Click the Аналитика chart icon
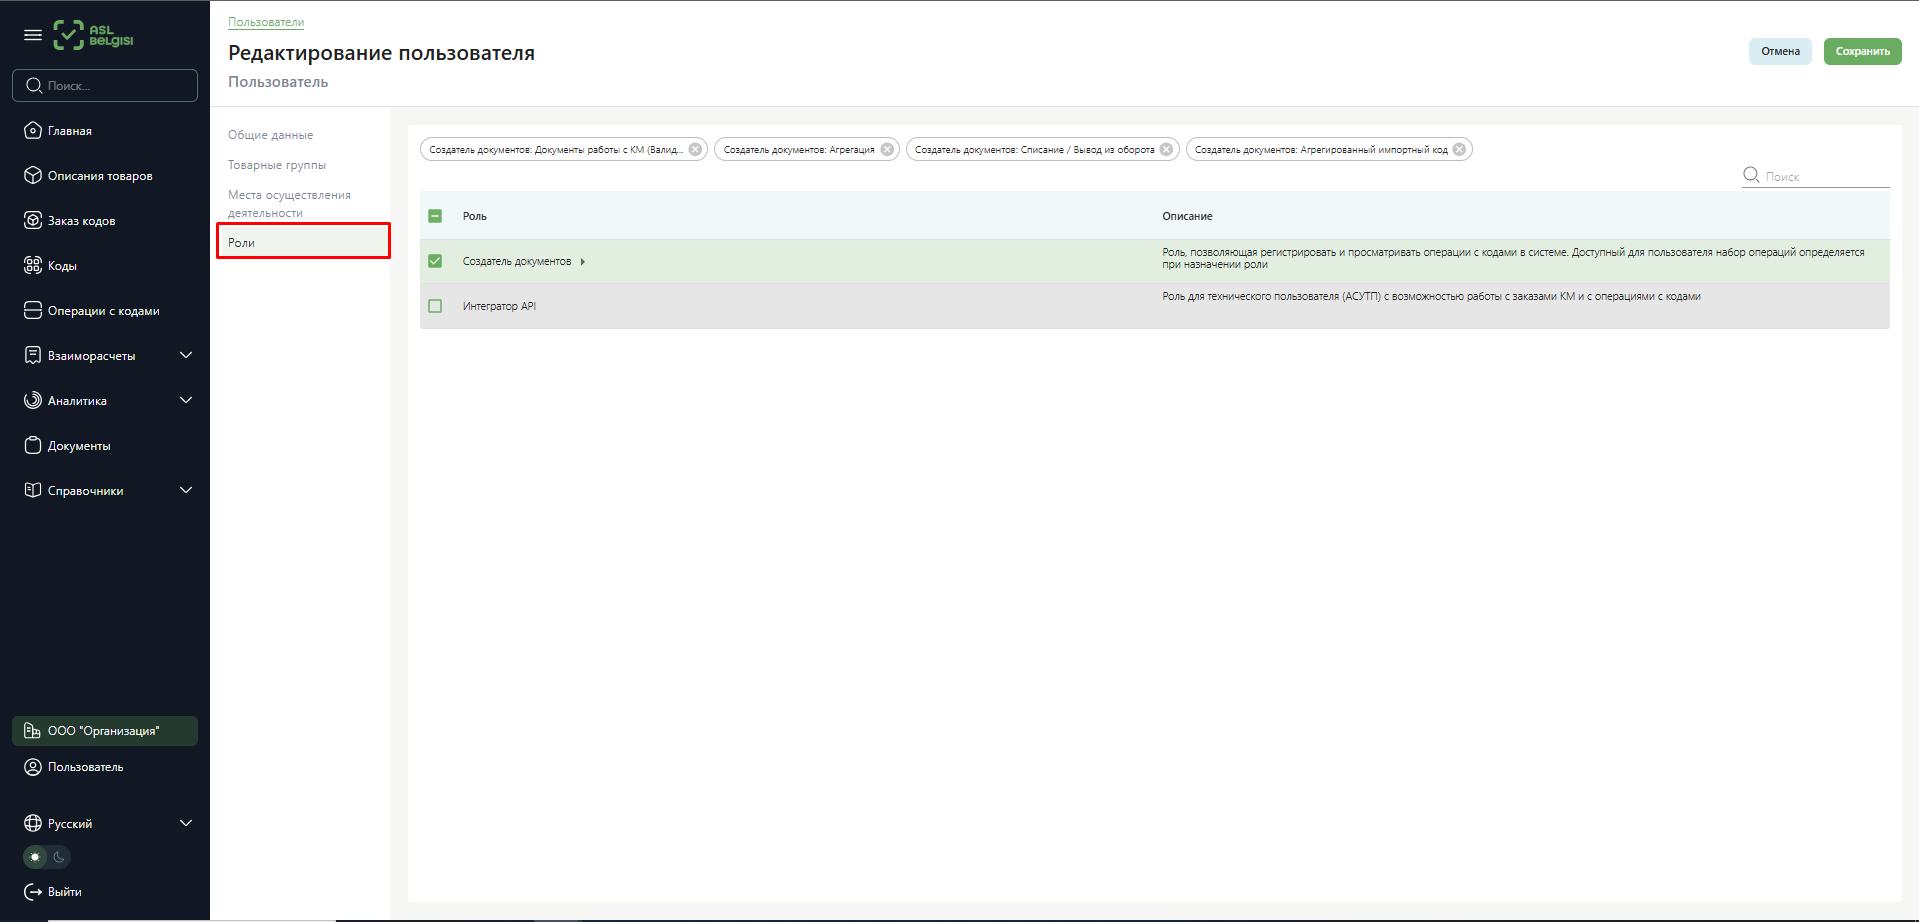1919x922 pixels. (33, 401)
